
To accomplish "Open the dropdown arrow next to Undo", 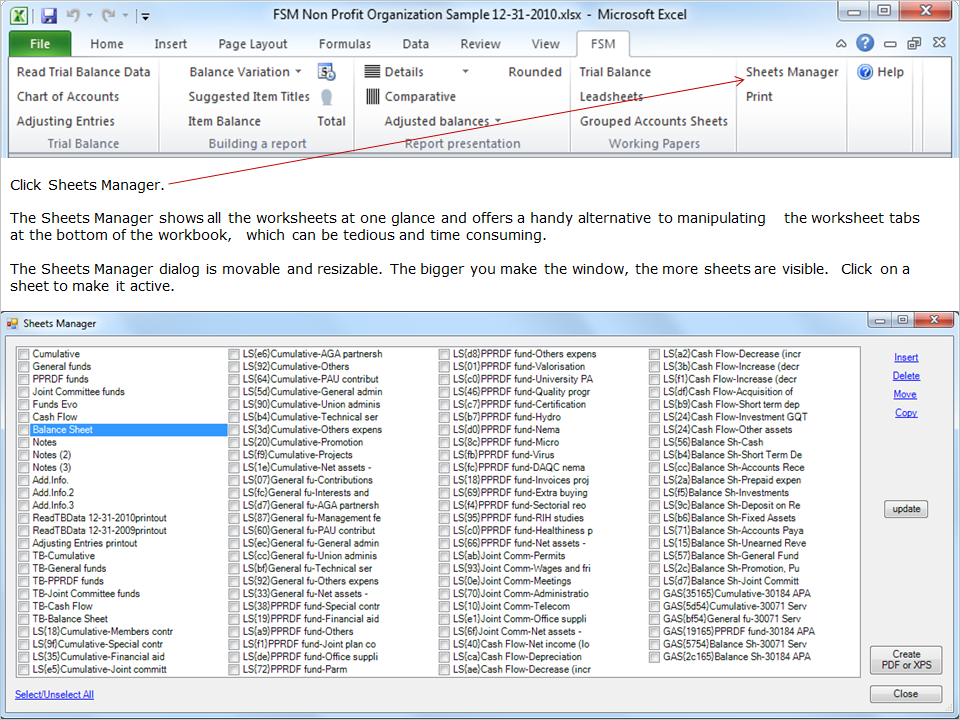I will 89,15.
